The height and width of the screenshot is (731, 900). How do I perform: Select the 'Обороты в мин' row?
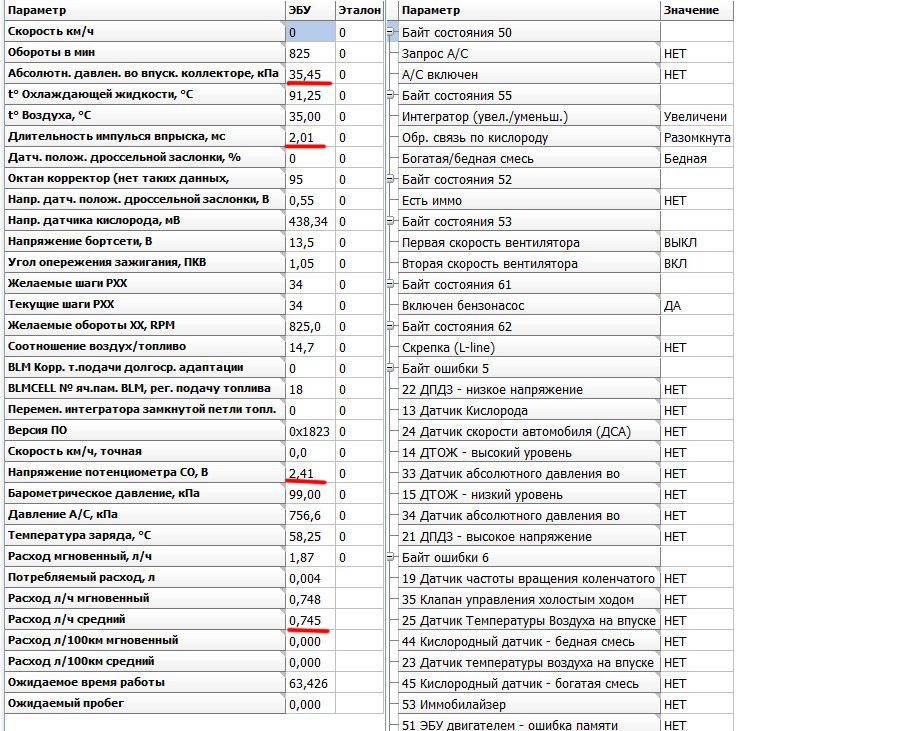tap(145, 53)
